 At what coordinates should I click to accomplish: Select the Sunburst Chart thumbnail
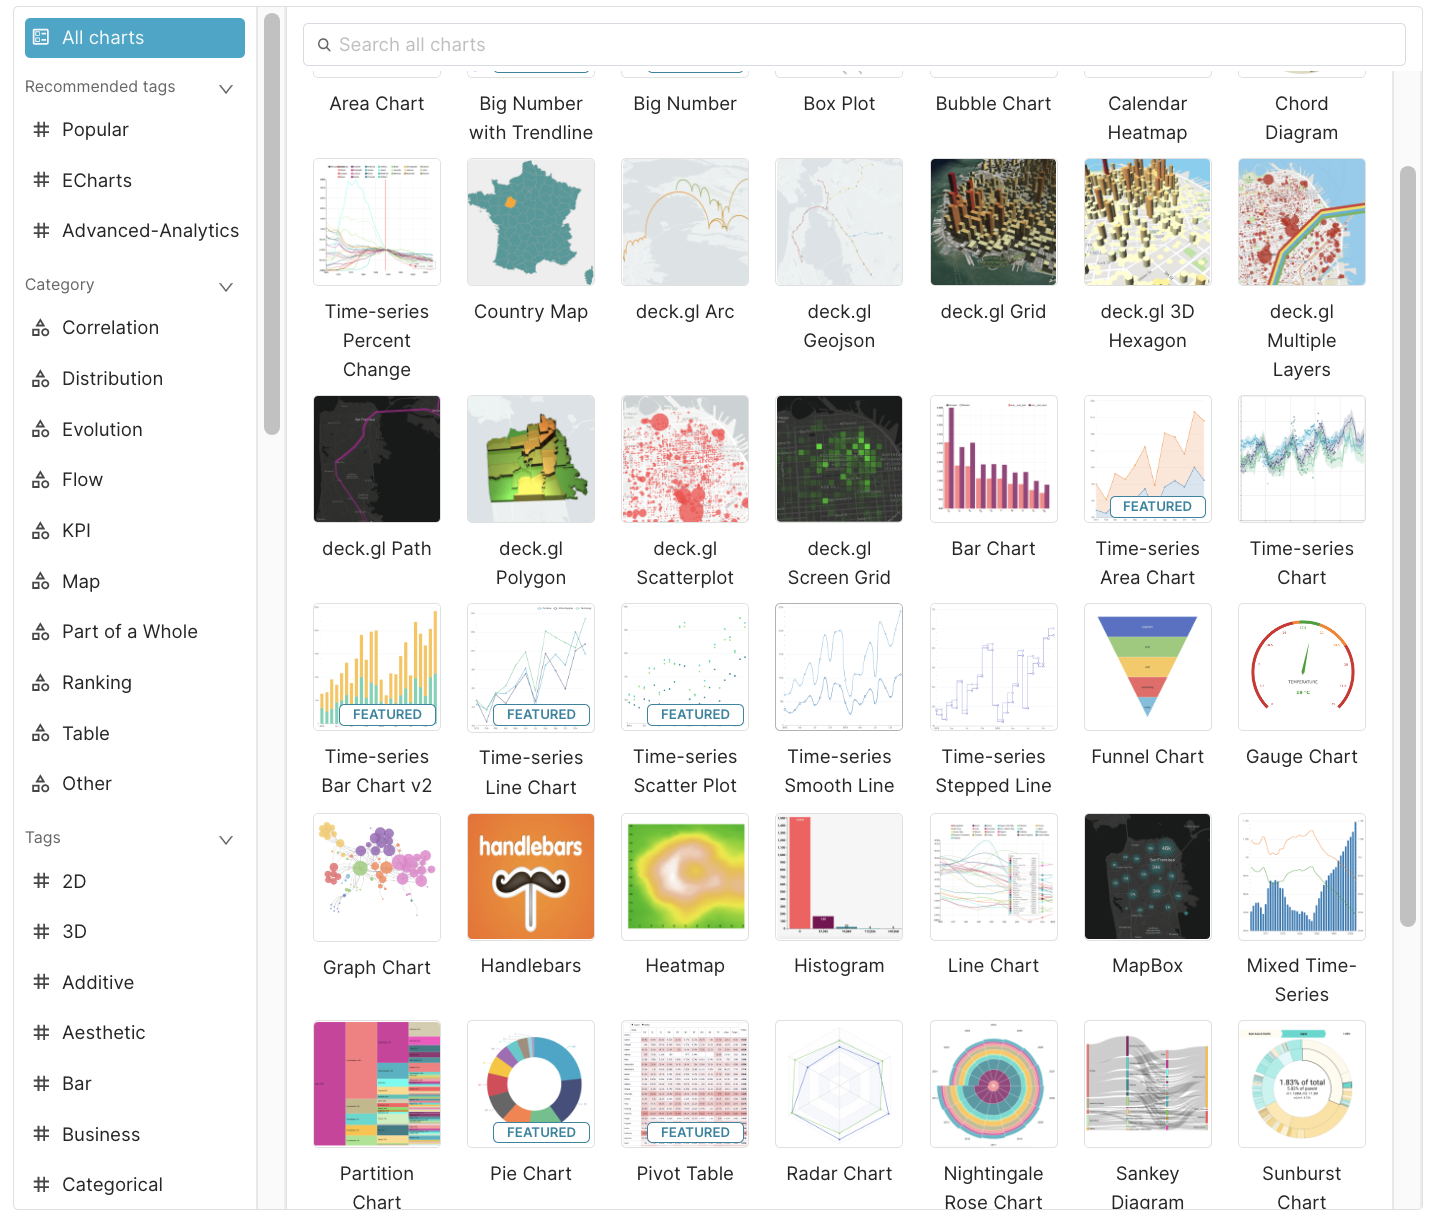1302,1084
